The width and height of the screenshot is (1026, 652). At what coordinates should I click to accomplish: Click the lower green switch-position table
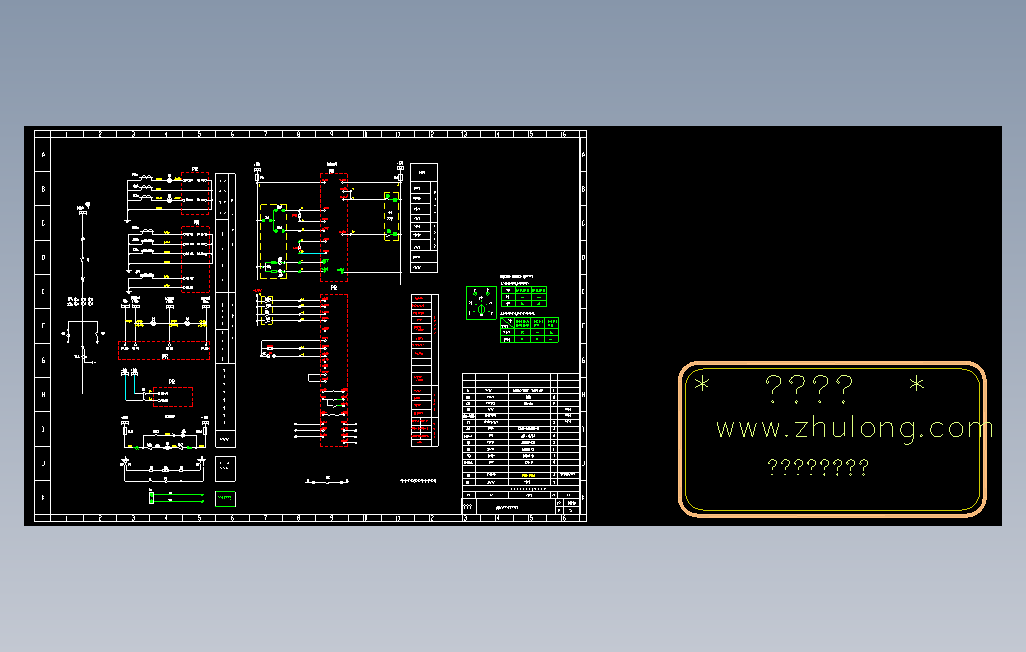click(529, 330)
